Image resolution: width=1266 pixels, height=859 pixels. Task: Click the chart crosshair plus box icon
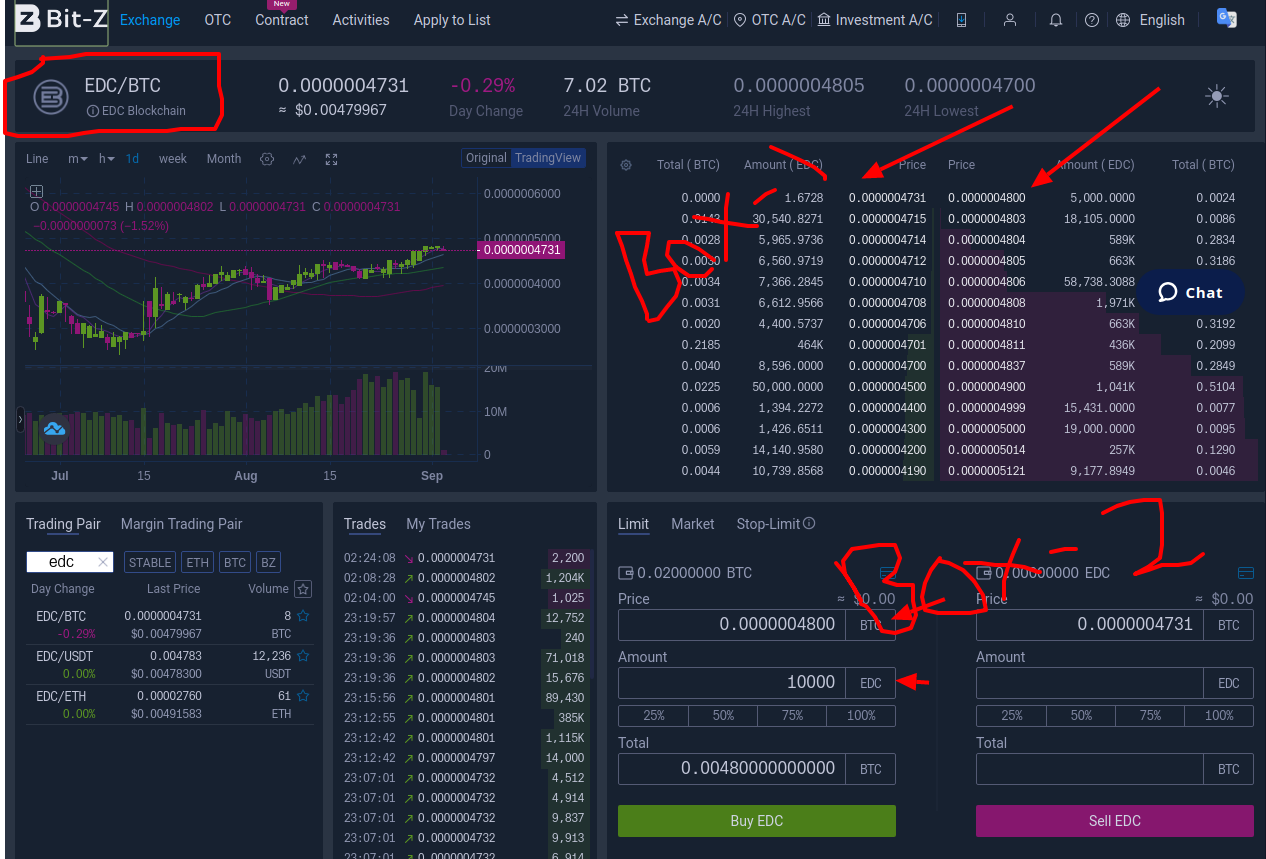pos(36,191)
